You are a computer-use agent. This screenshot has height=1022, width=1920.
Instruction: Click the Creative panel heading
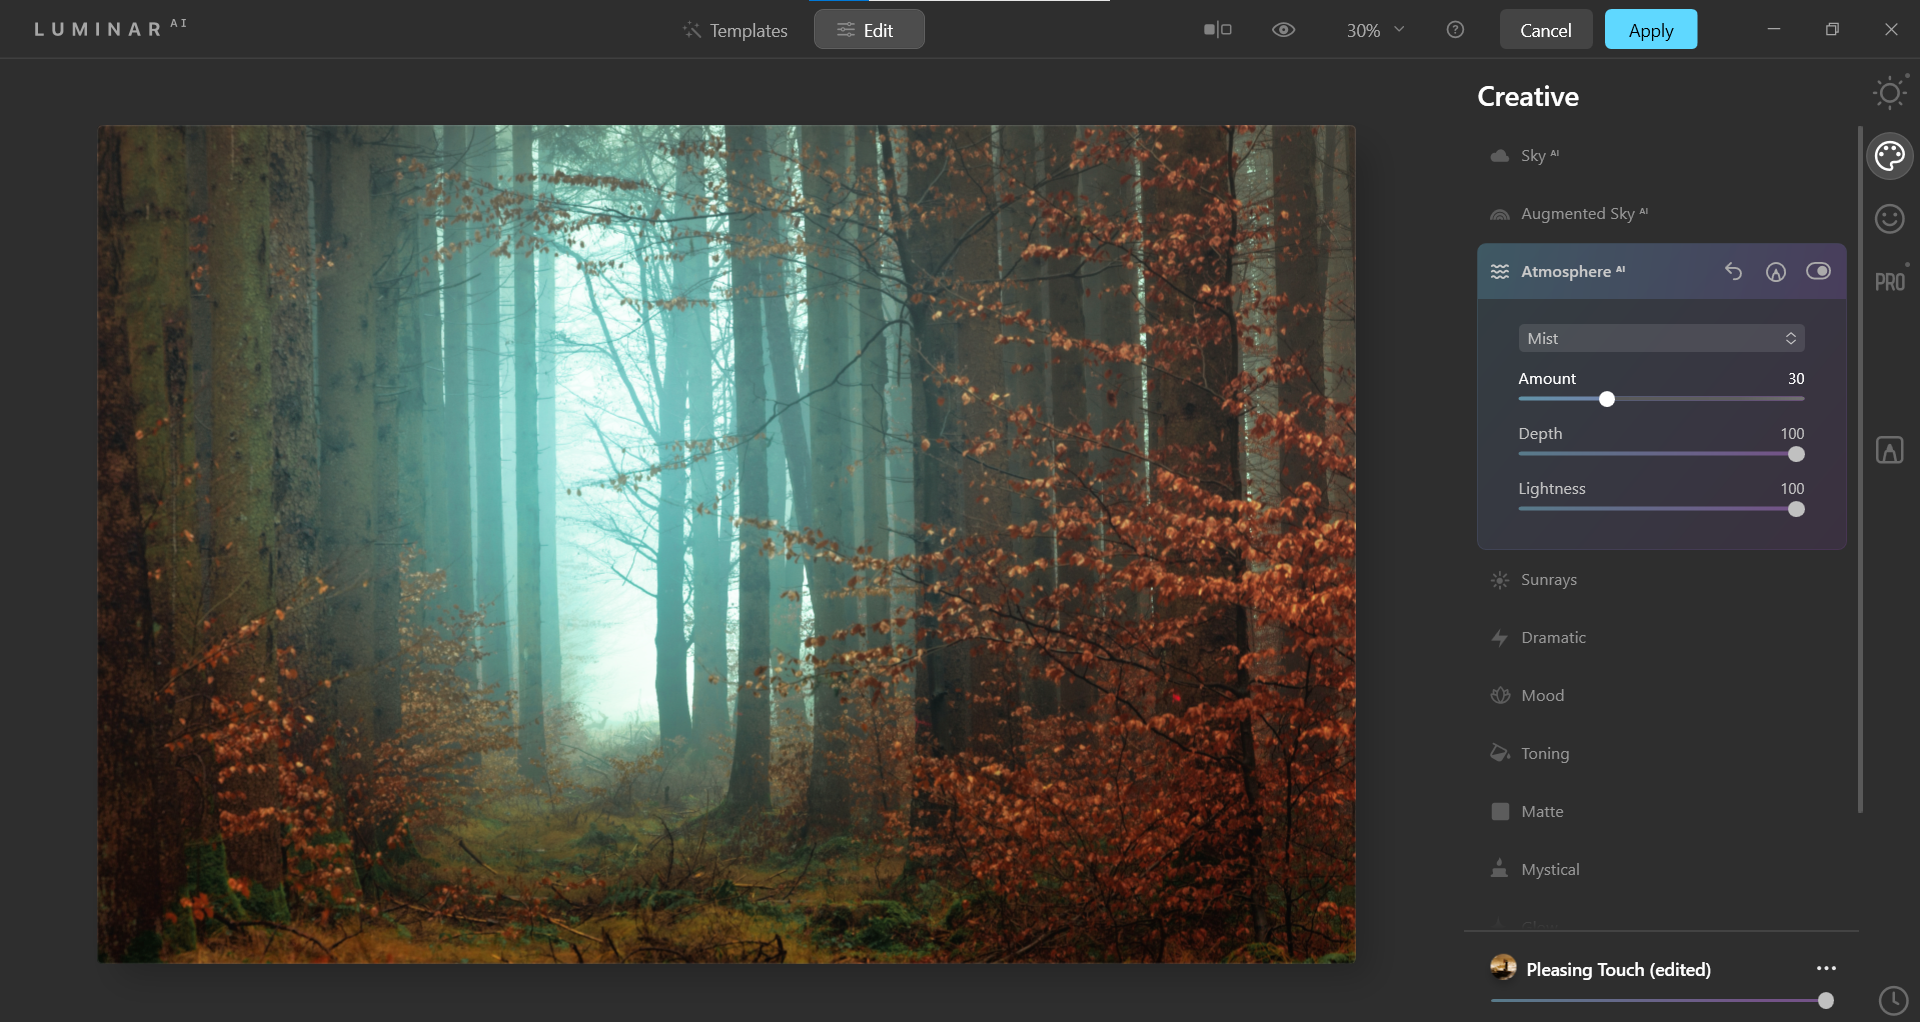(x=1528, y=96)
